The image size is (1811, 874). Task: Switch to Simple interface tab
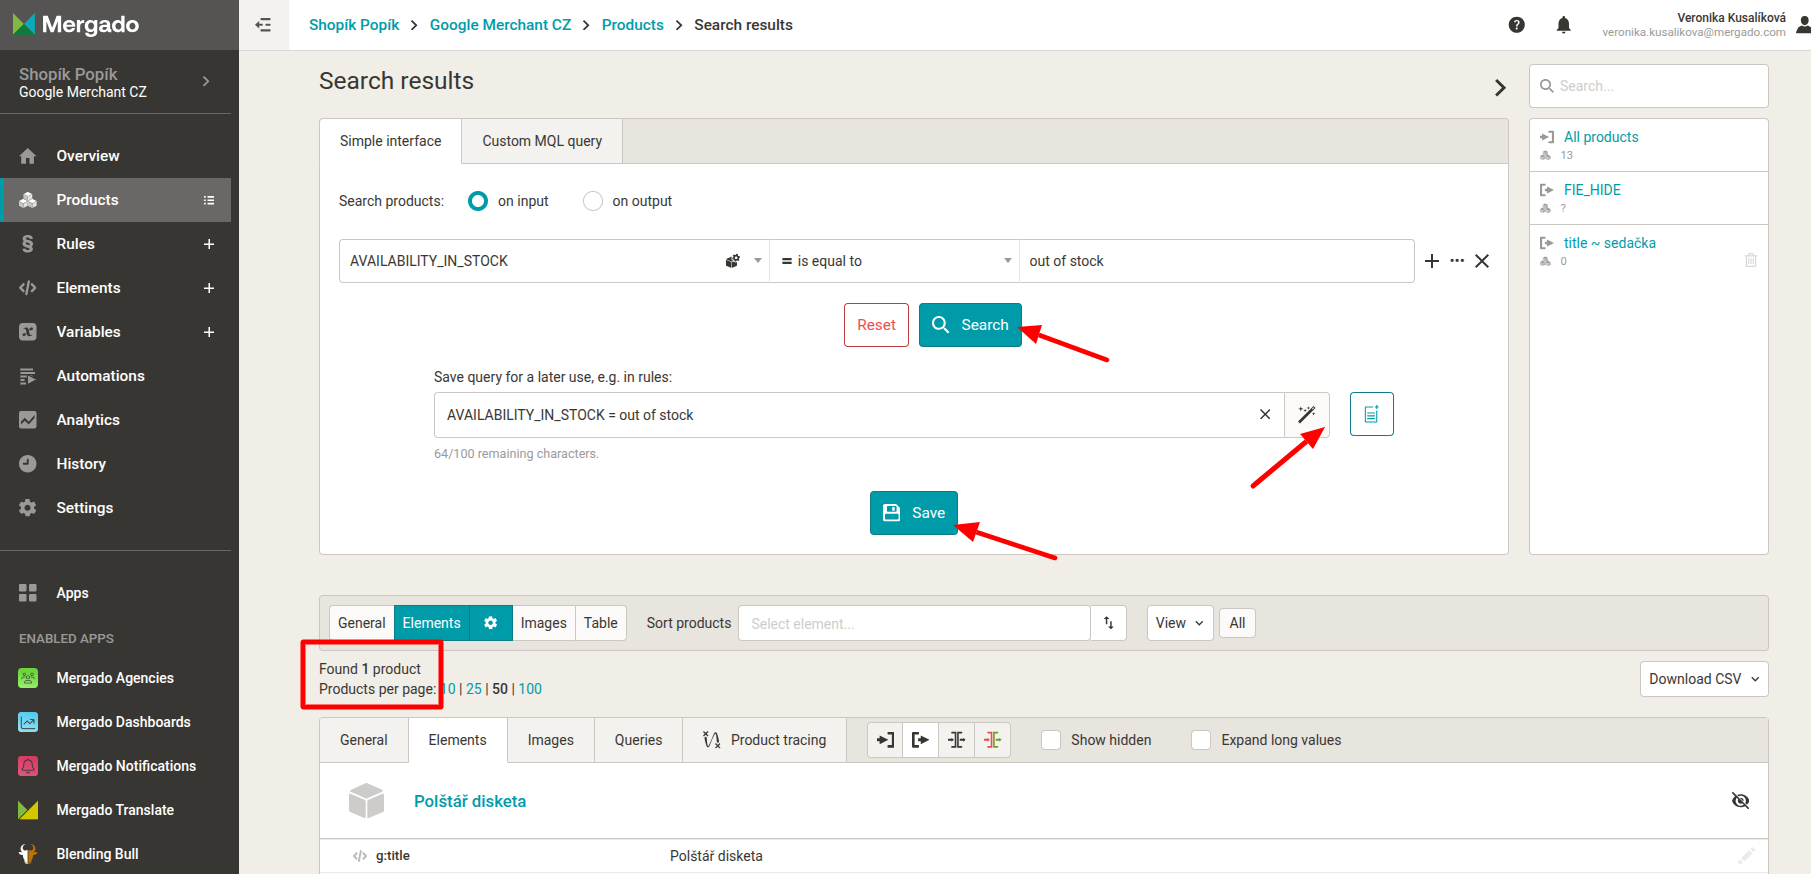390,141
